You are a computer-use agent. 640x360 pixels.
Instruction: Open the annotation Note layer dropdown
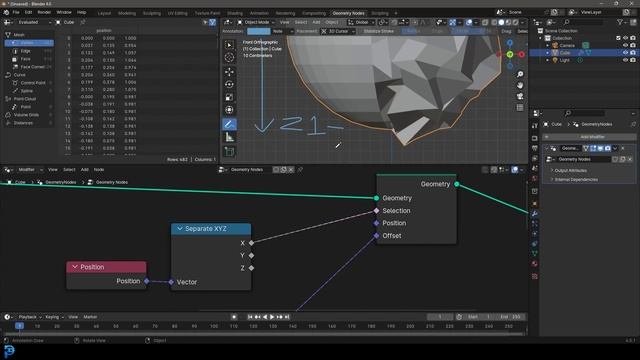282,31
